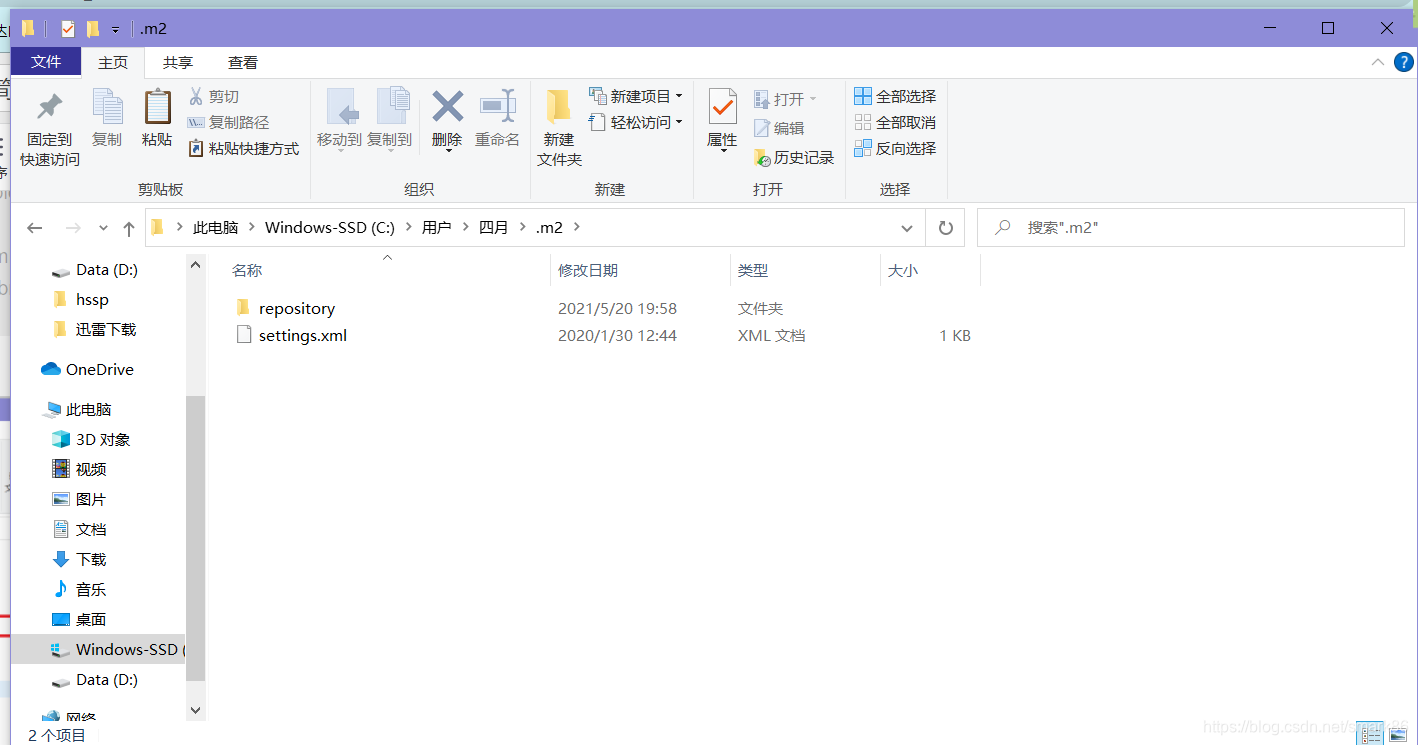The width and height of the screenshot is (1418, 745).
Task: Go up one folder level
Action: (x=128, y=228)
